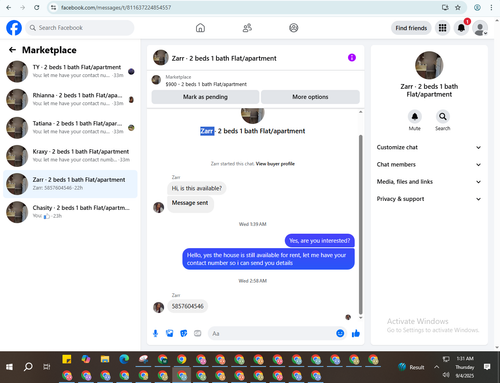The height and width of the screenshot is (383, 500).
Task: Click the Result tray item
Action: (x=411, y=367)
